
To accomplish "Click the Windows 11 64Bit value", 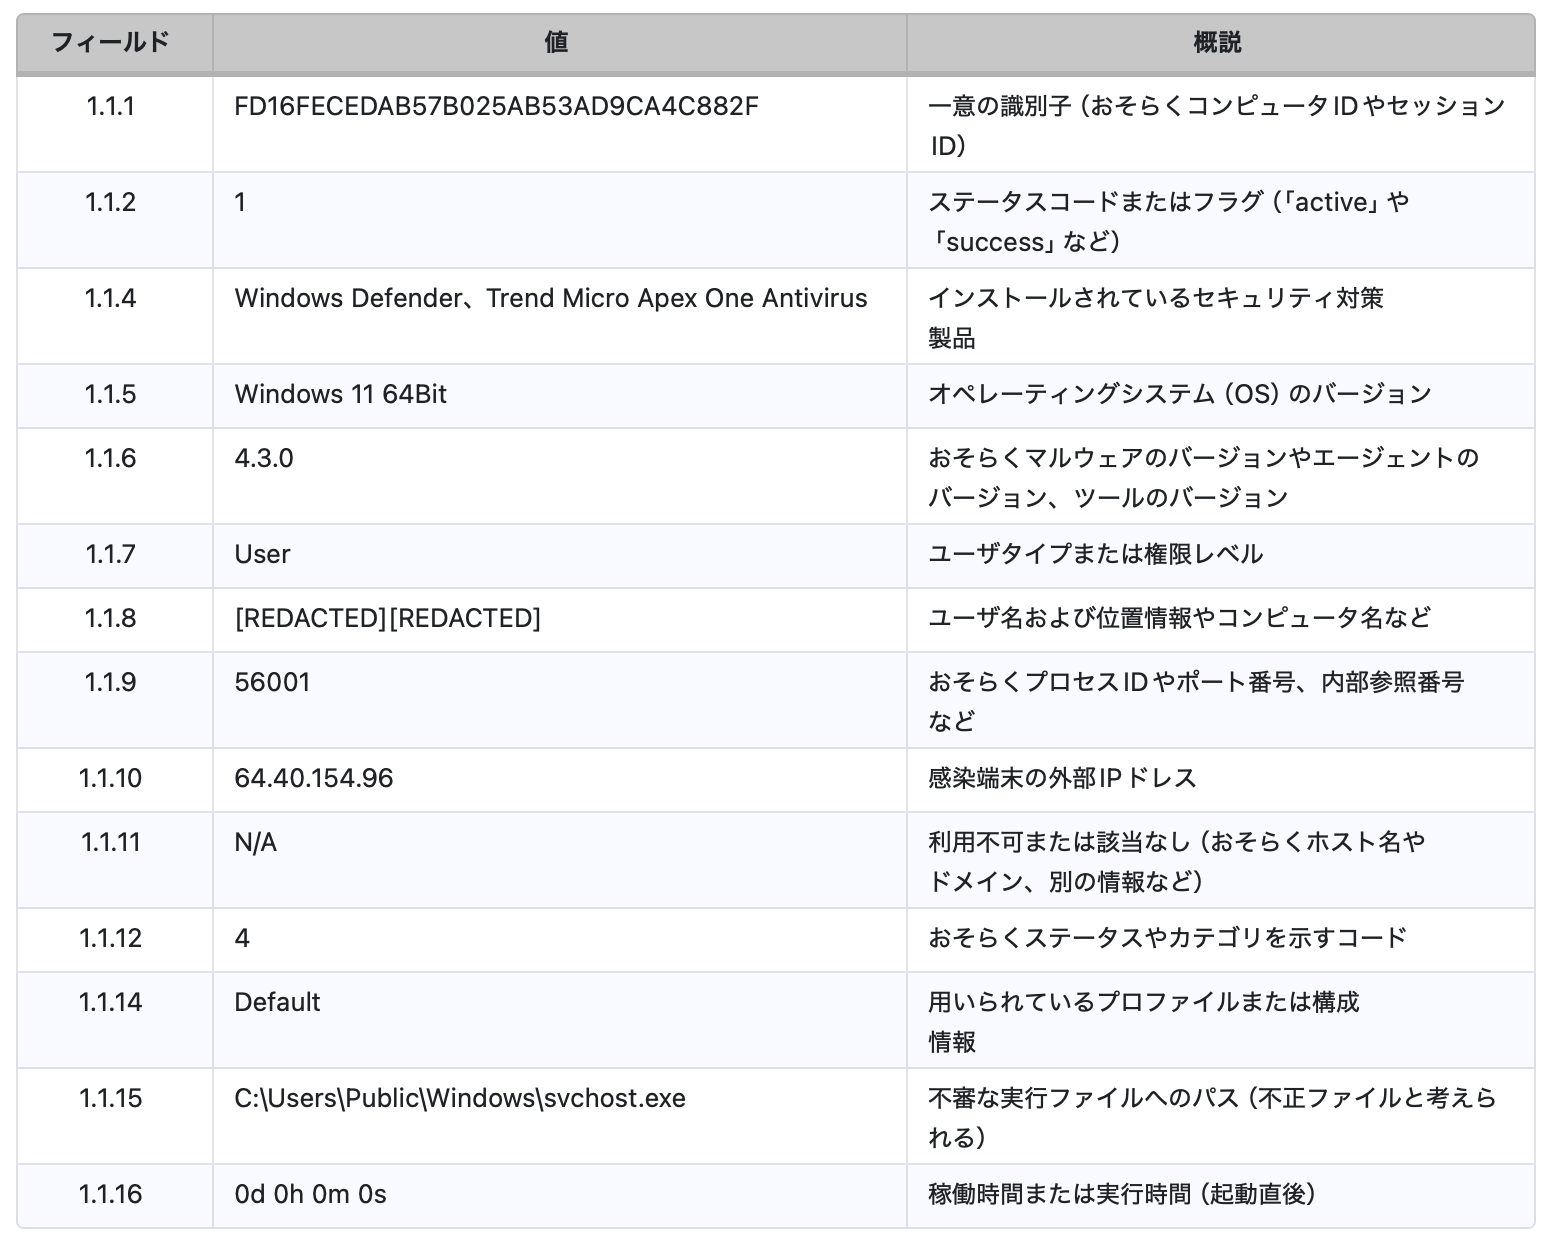I will [x=340, y=394].
